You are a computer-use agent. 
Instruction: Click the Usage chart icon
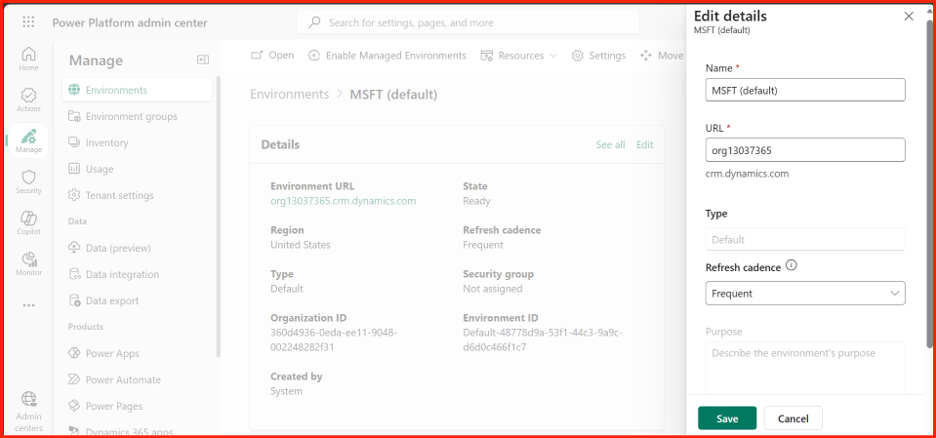74,169
